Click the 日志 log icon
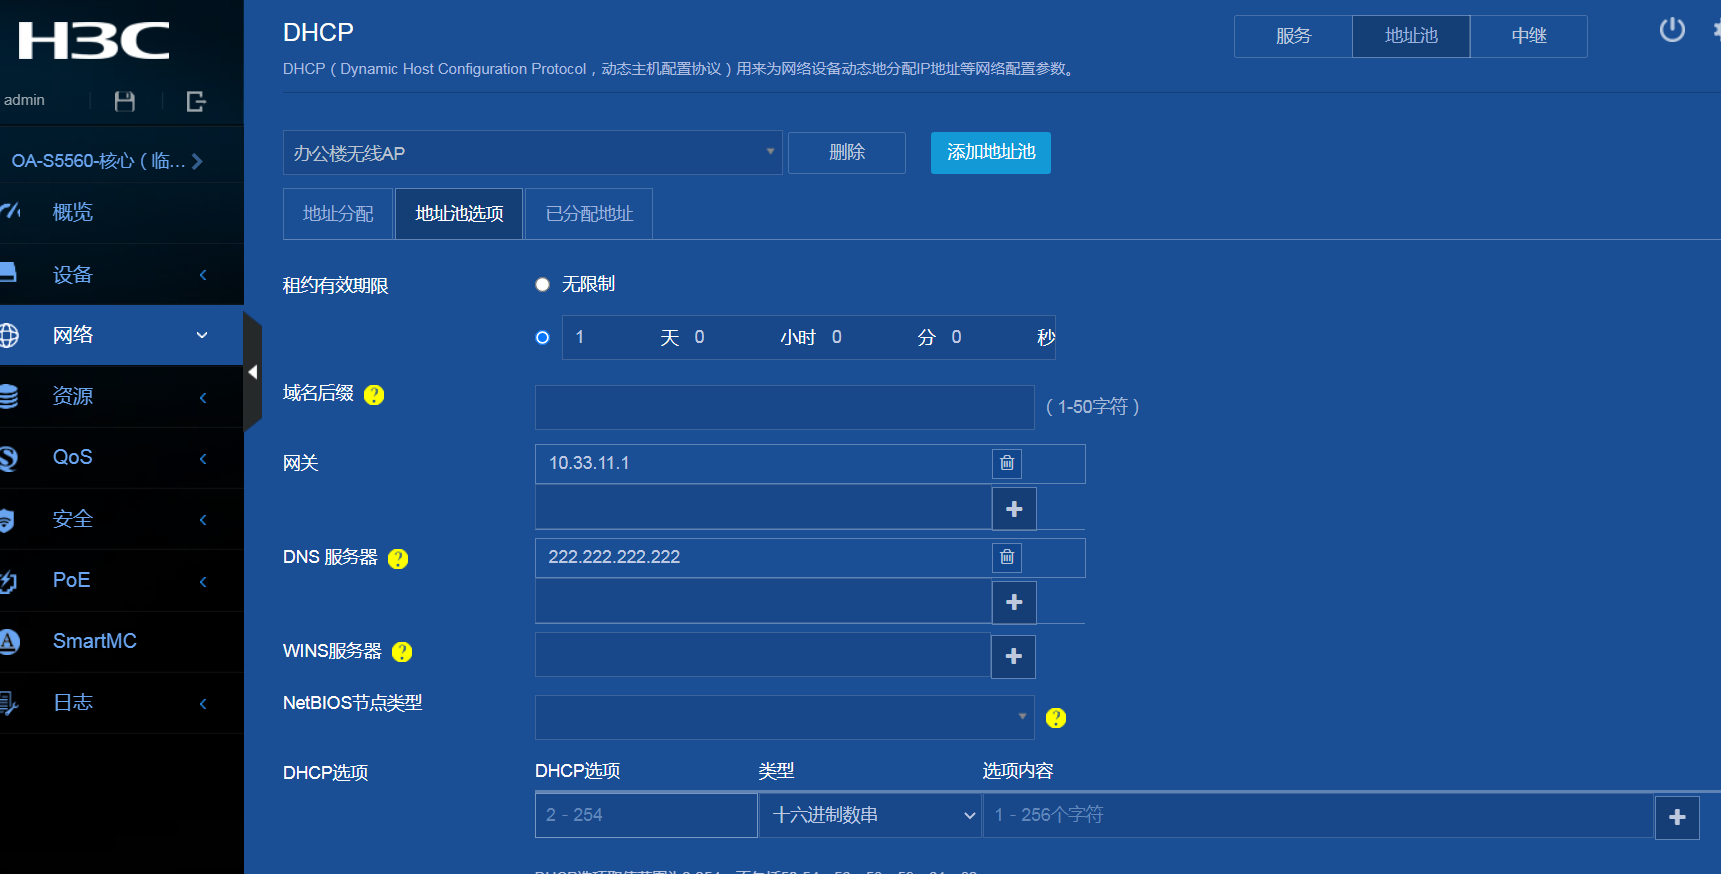This screenshot has height=874, width=1721. click(x=8, y=704)
